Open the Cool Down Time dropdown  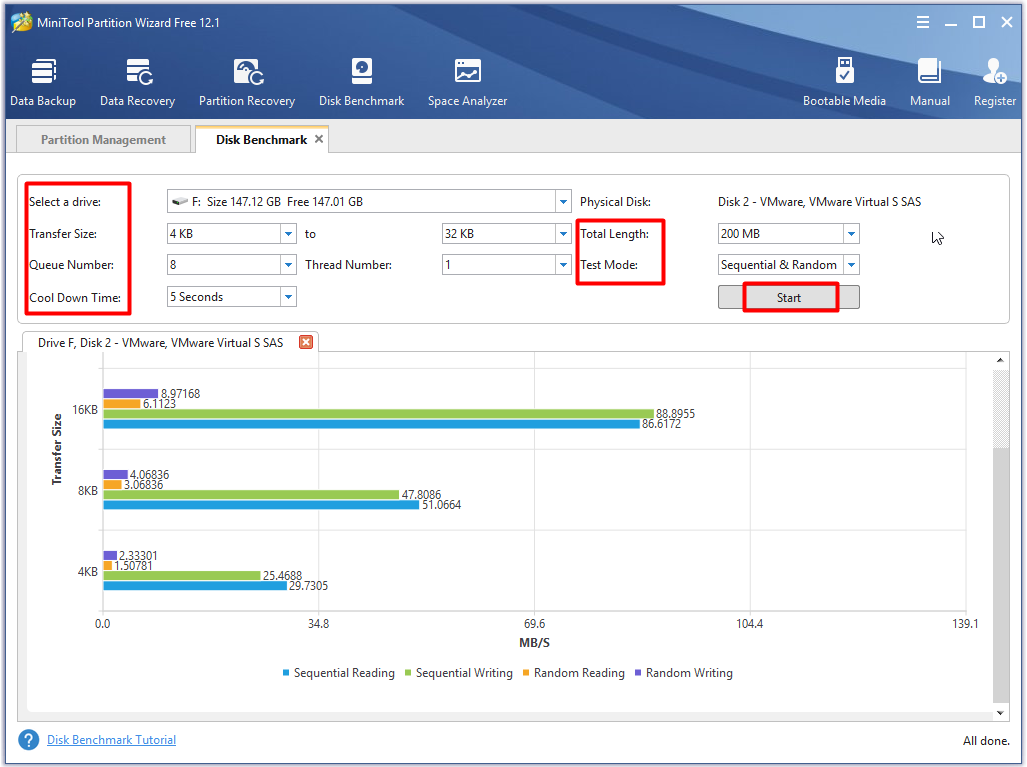click(288, 297)
